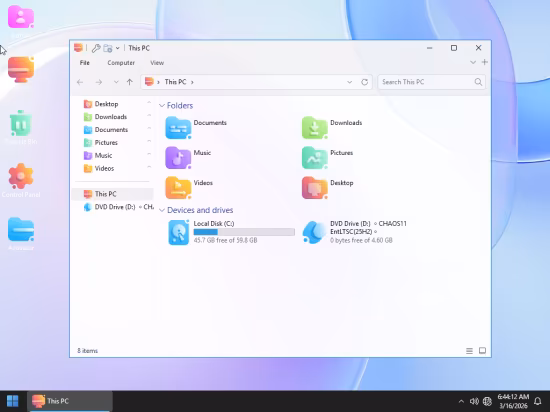Click the chevron after This PC in address bar
The image size is (550, 412).
[x=192, y=82]
